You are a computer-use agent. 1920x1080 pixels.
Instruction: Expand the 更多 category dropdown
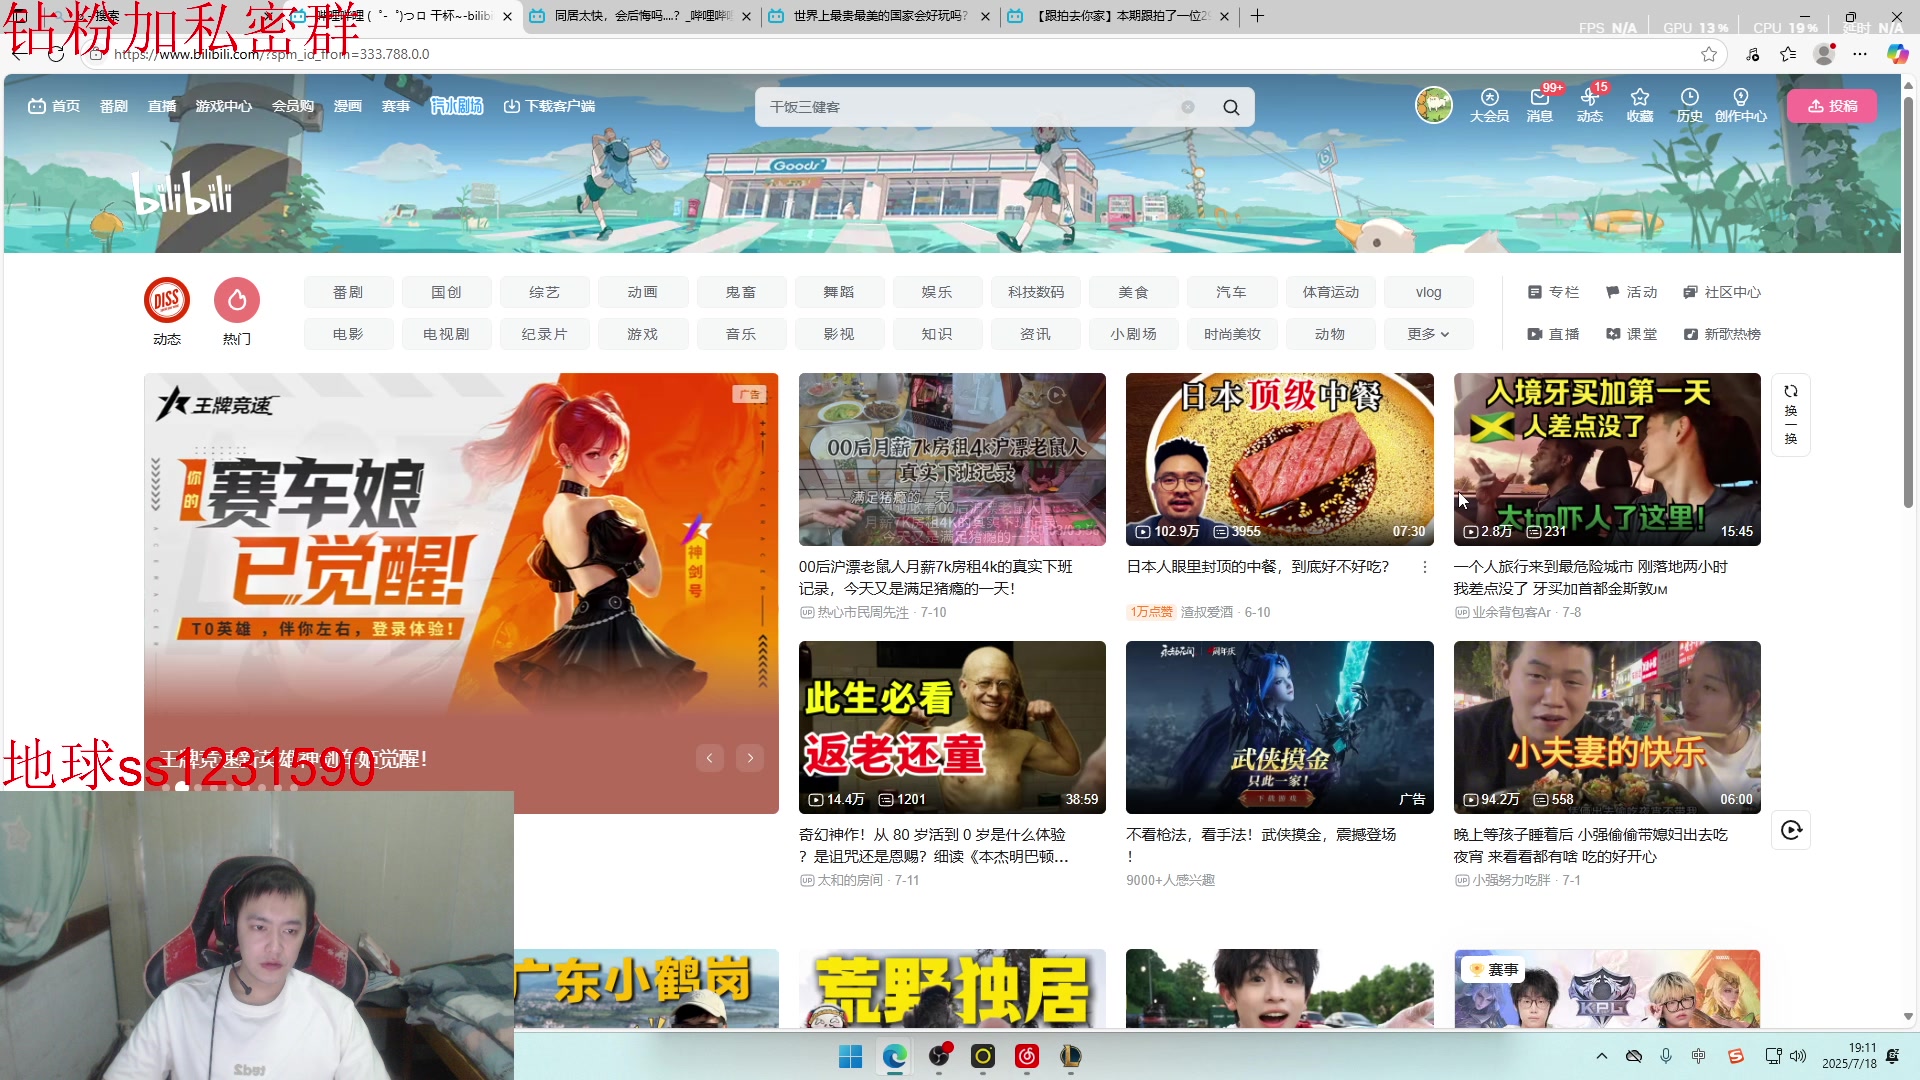click(x=1428, y=333)
